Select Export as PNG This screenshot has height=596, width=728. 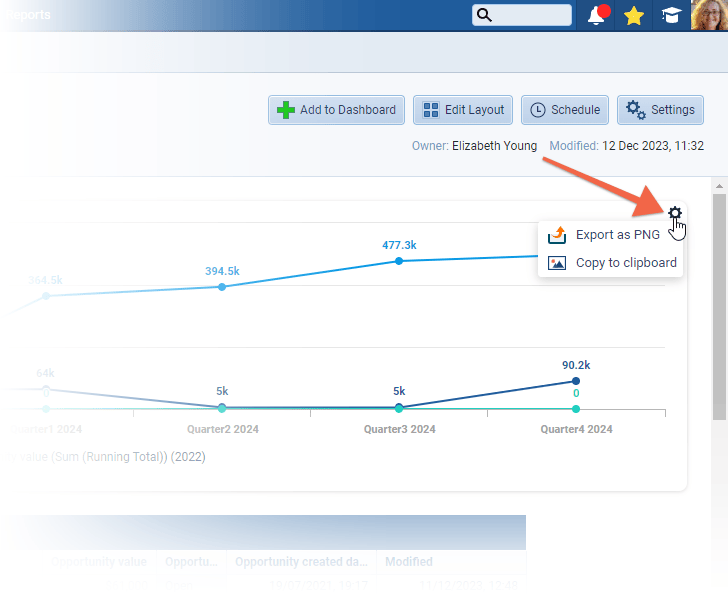click(x=617, y=236)
